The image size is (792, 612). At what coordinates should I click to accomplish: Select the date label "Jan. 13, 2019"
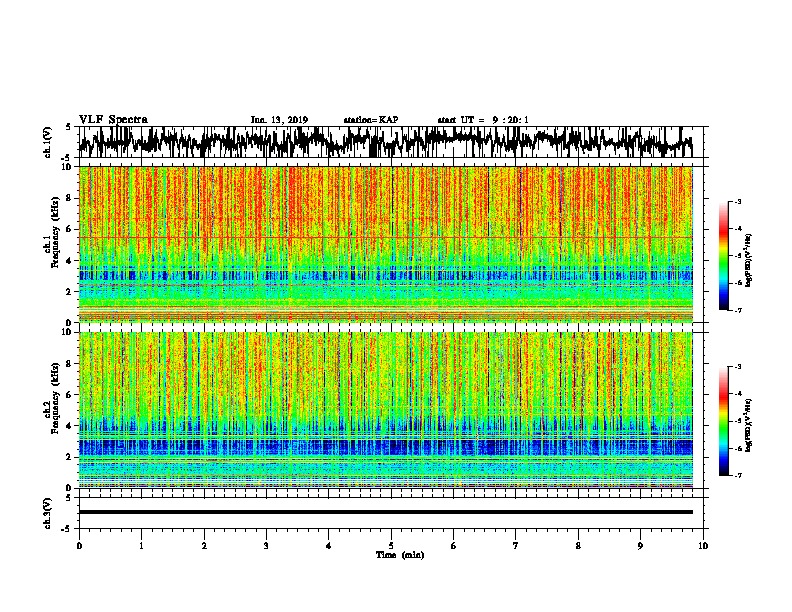pos(279,120)
